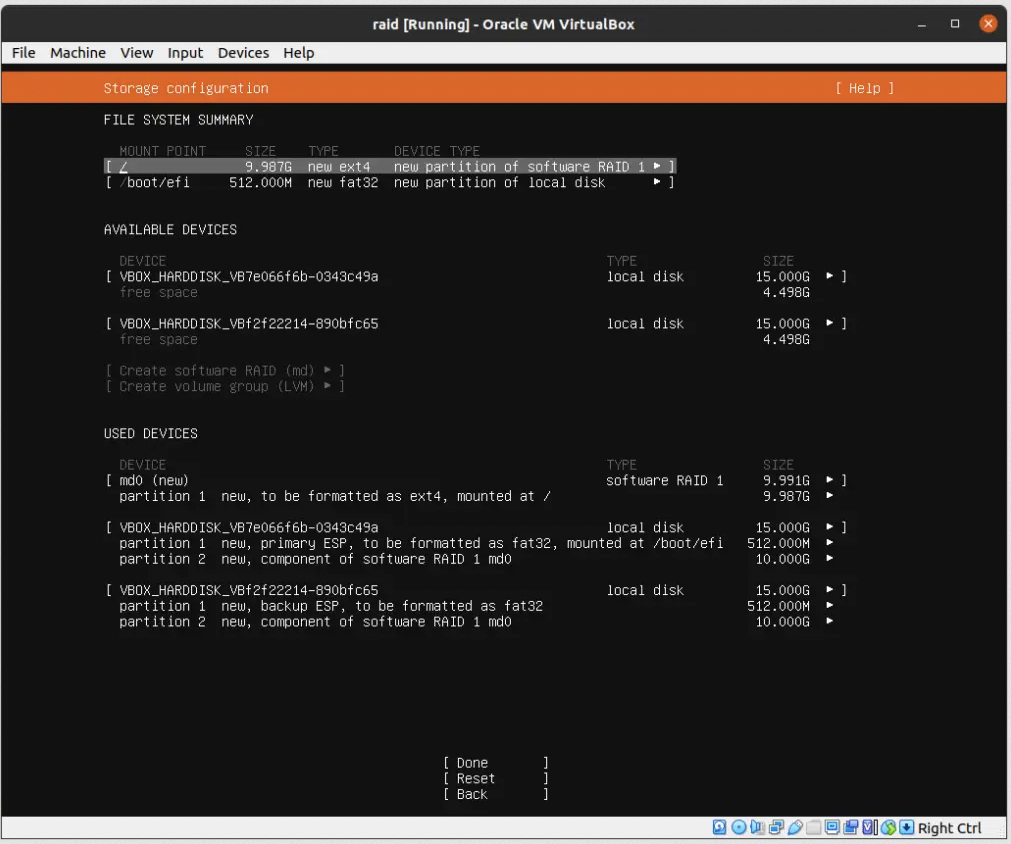Screen dimensions: 1011x844
Task: Select the backup ESP partition 1 row
Action: [476, 606]
